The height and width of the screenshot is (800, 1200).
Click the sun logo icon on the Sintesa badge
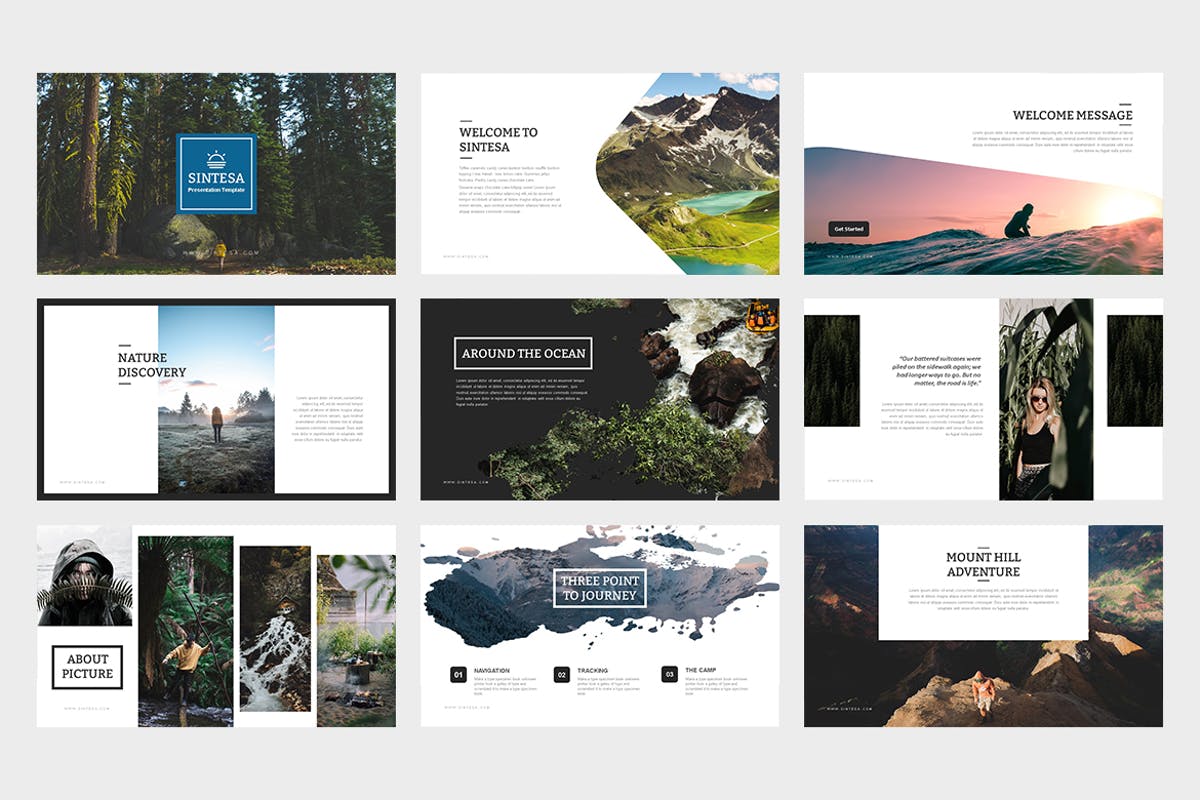tap(216, 158)
